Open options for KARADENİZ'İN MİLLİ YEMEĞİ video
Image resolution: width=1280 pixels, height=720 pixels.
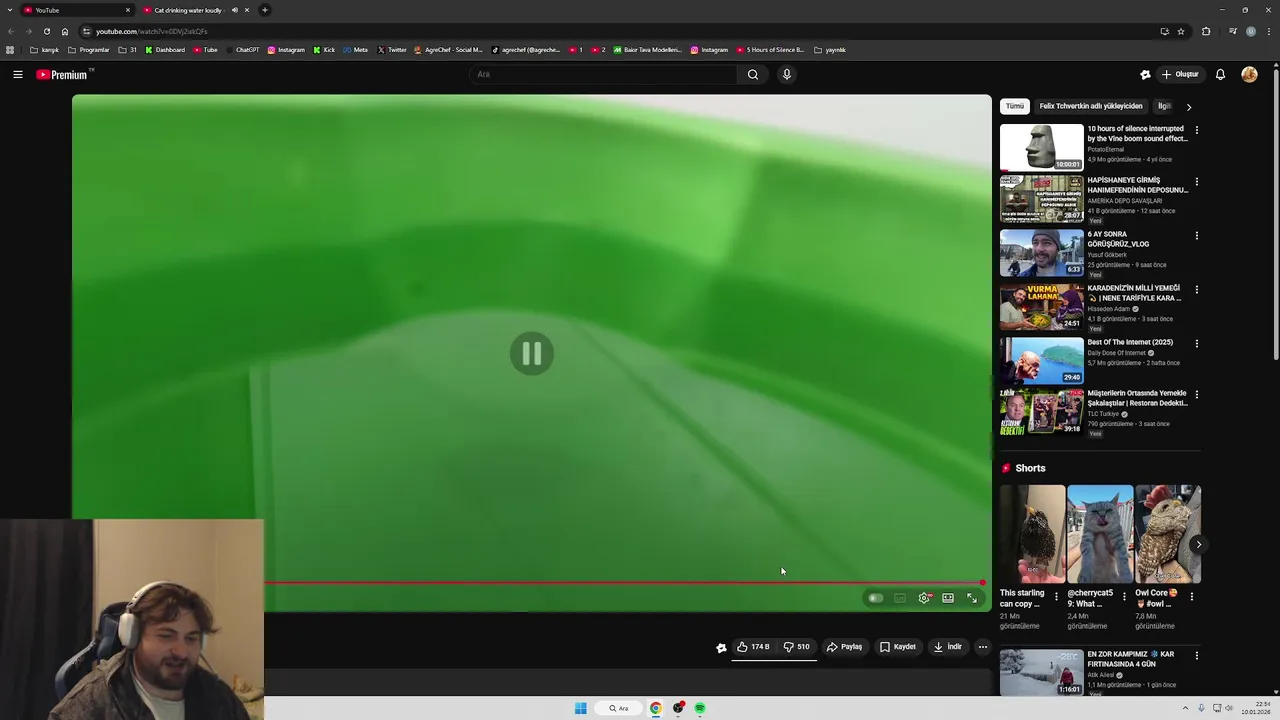tap(1196, 290)
